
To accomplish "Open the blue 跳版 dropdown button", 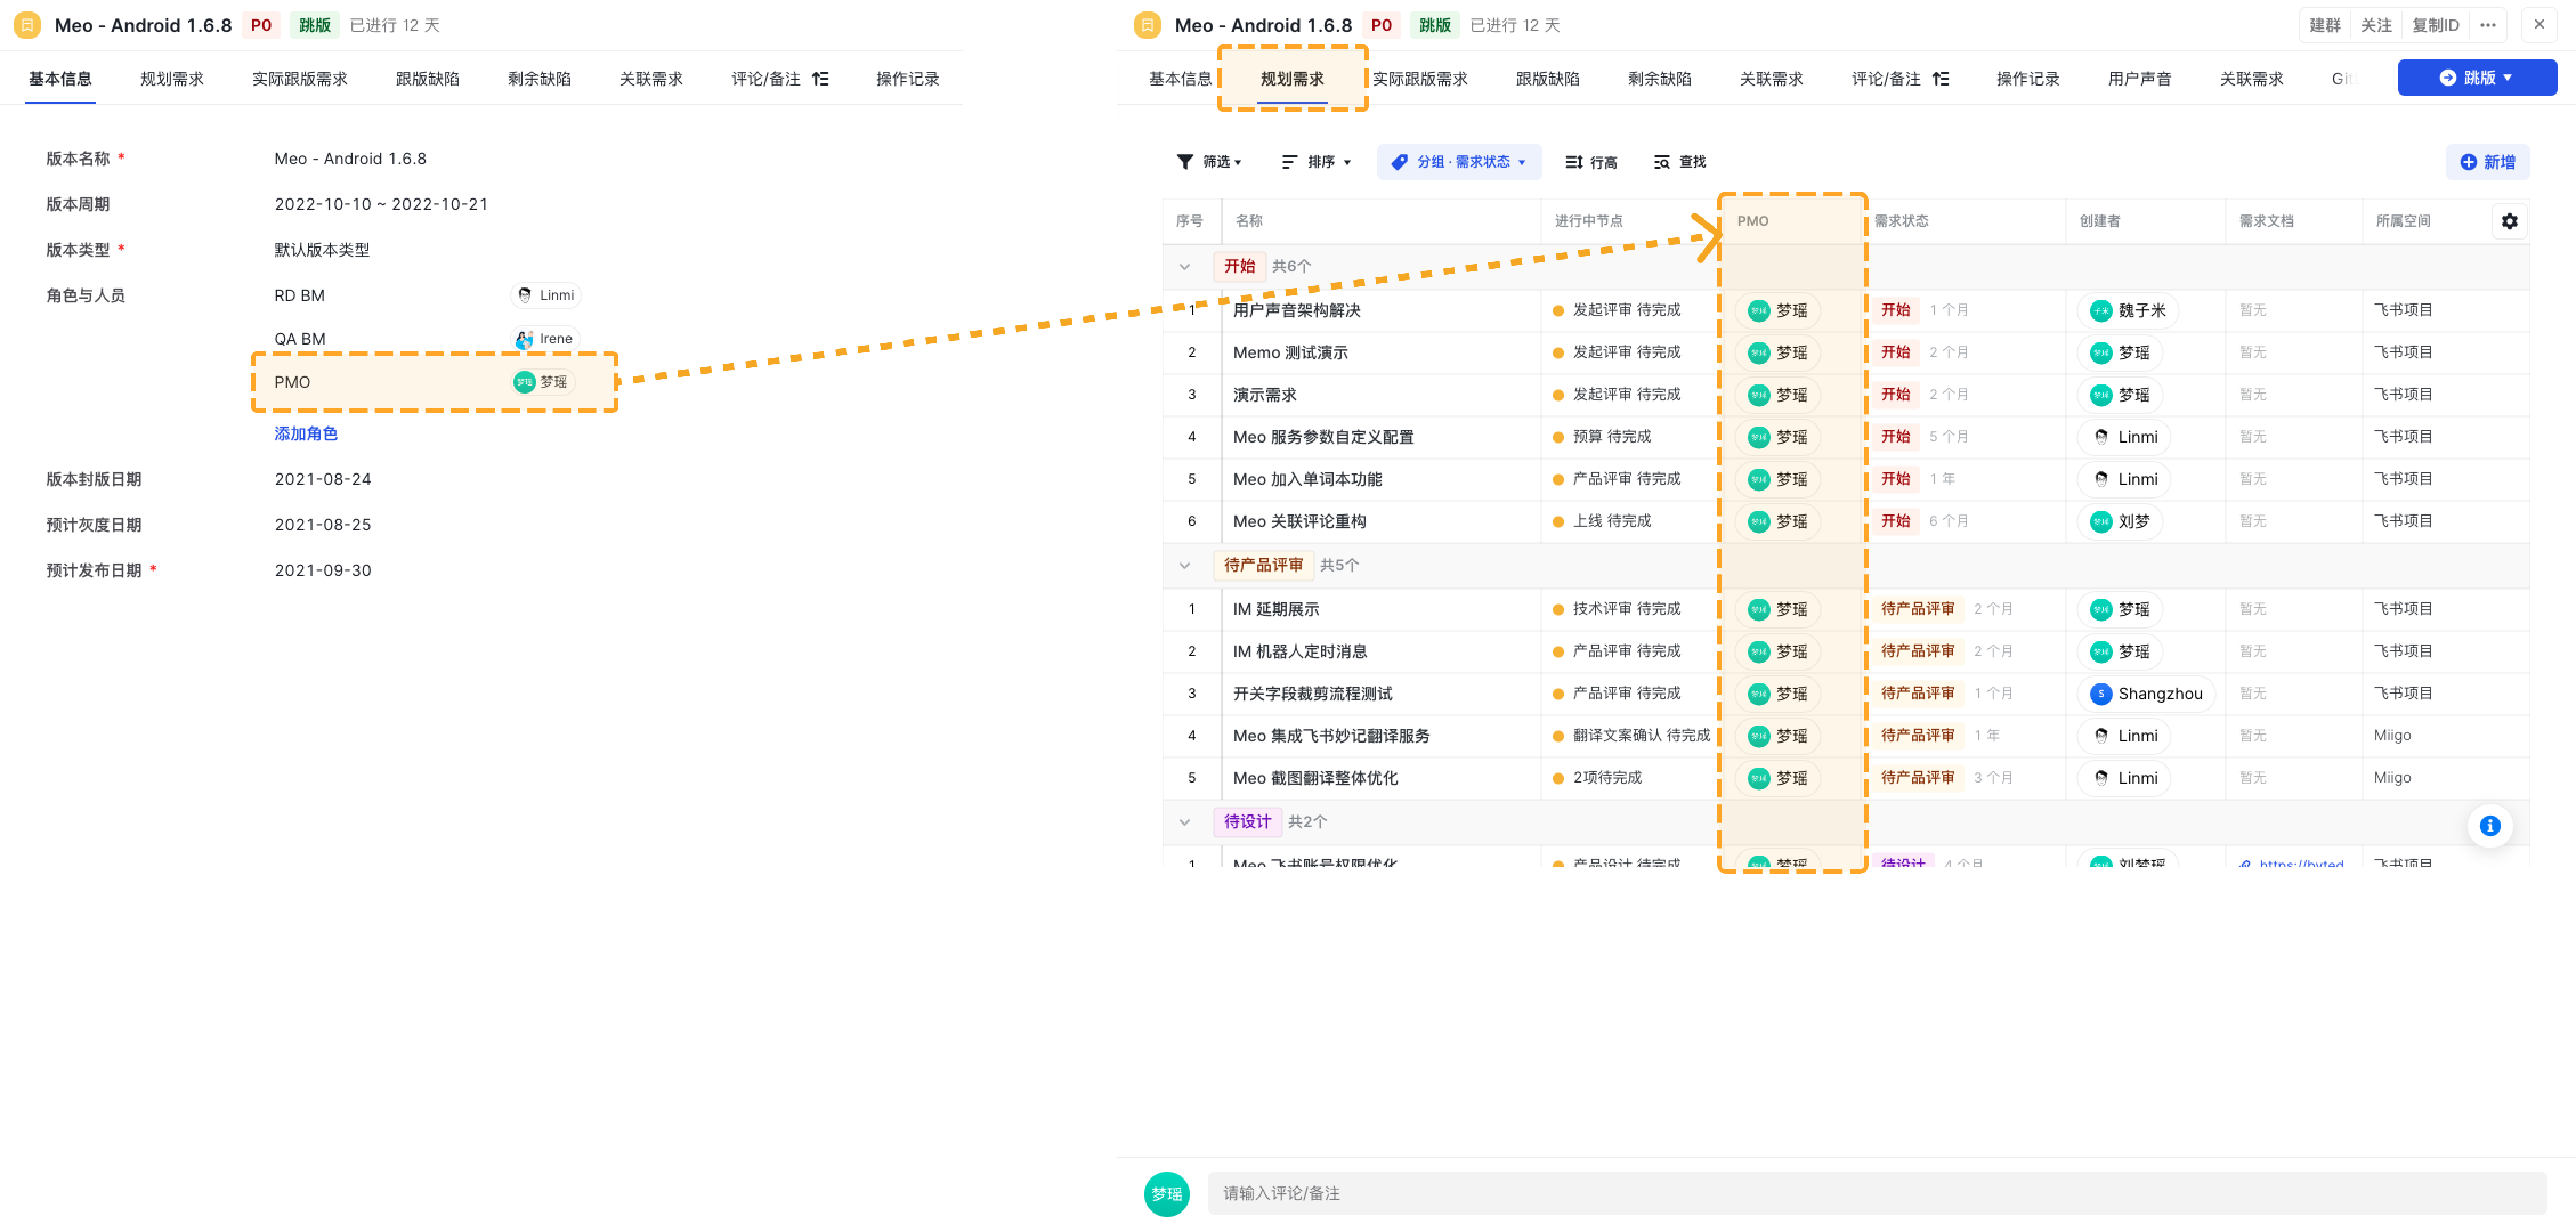I will [x=2476, y=78].
